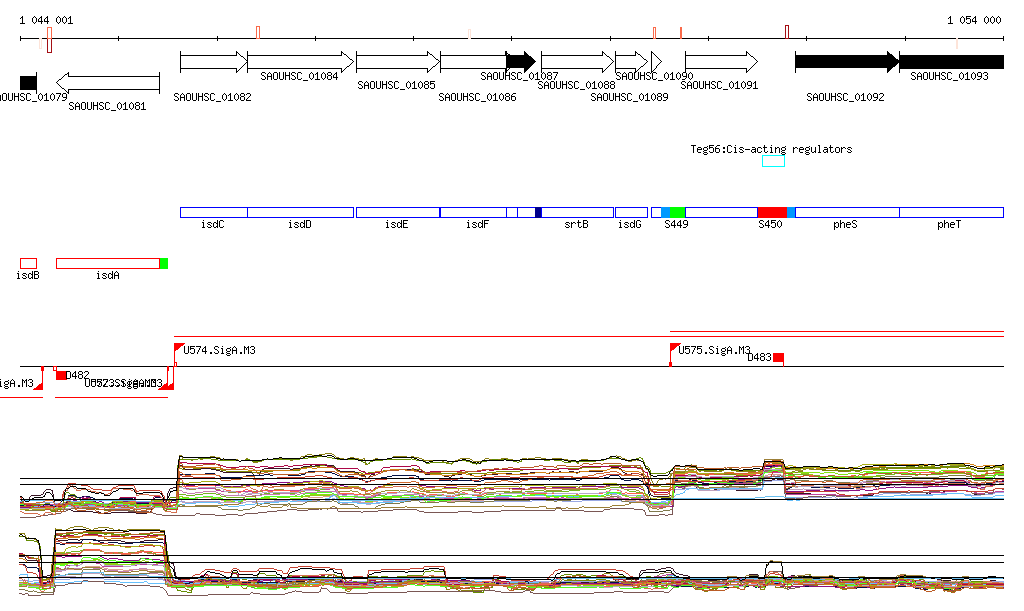1024x611 pixels.
Task: Select the isdD annotation segment
Action: coord(300,212)
